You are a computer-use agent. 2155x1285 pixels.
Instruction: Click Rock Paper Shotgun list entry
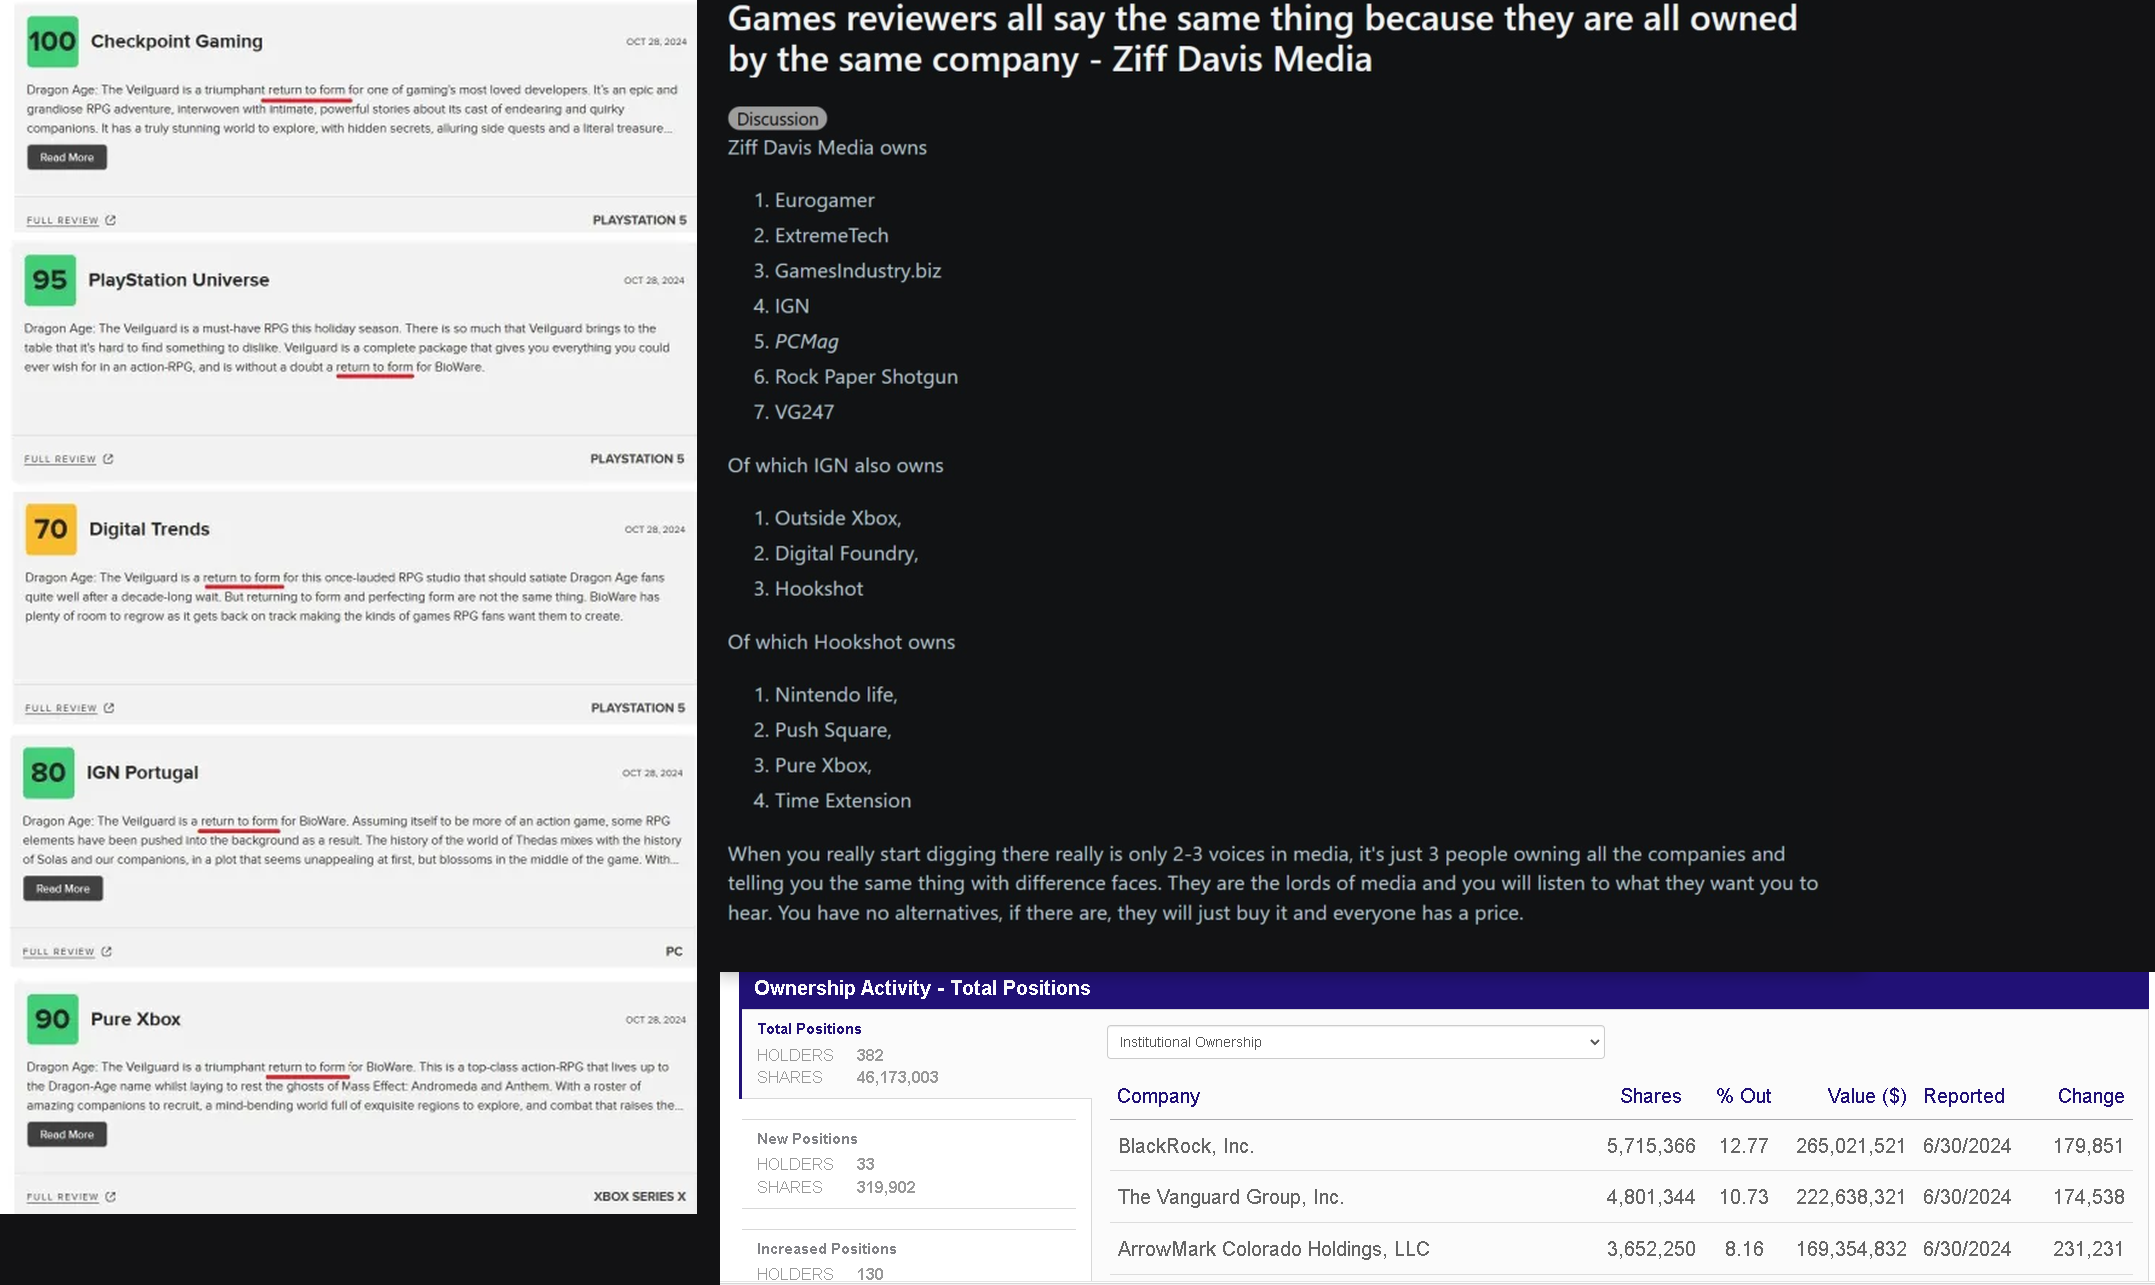[x=866, y=377]
